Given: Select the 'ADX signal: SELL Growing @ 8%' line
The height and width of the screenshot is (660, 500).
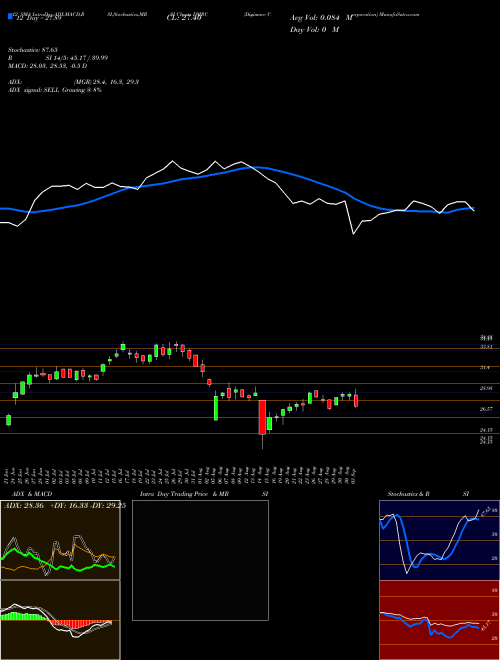Looking at the screenshot, I should (55, 90).
